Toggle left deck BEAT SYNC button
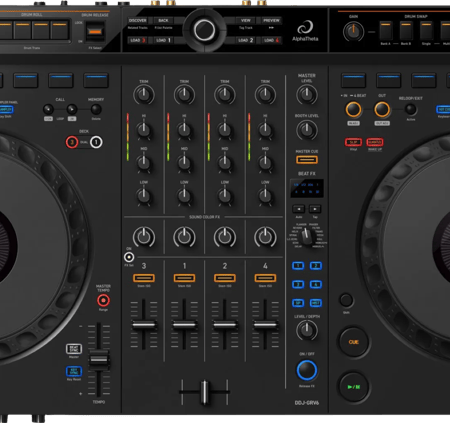This screenshot has height=423, width=450. point(74,349)
